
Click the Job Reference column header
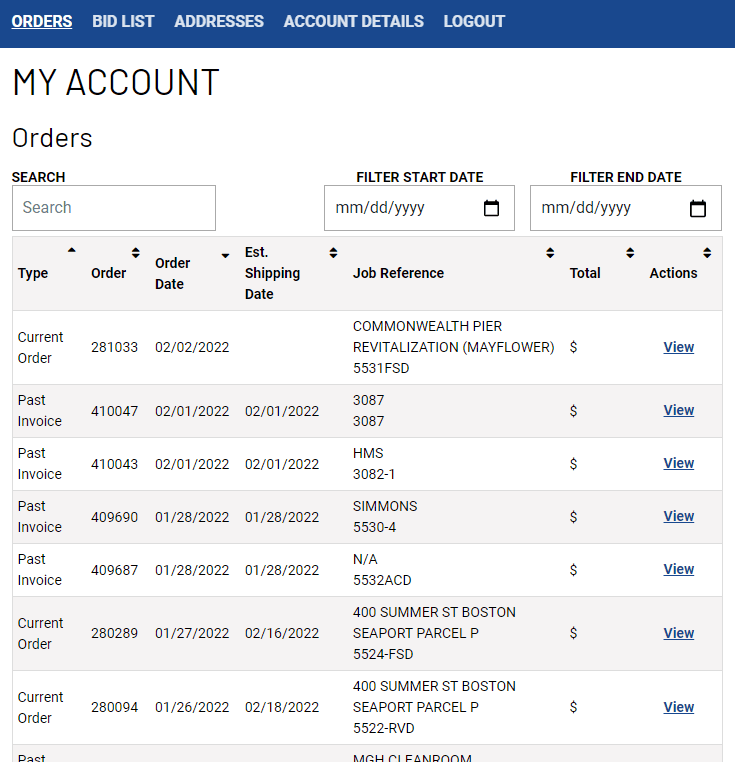click(398, 273)
